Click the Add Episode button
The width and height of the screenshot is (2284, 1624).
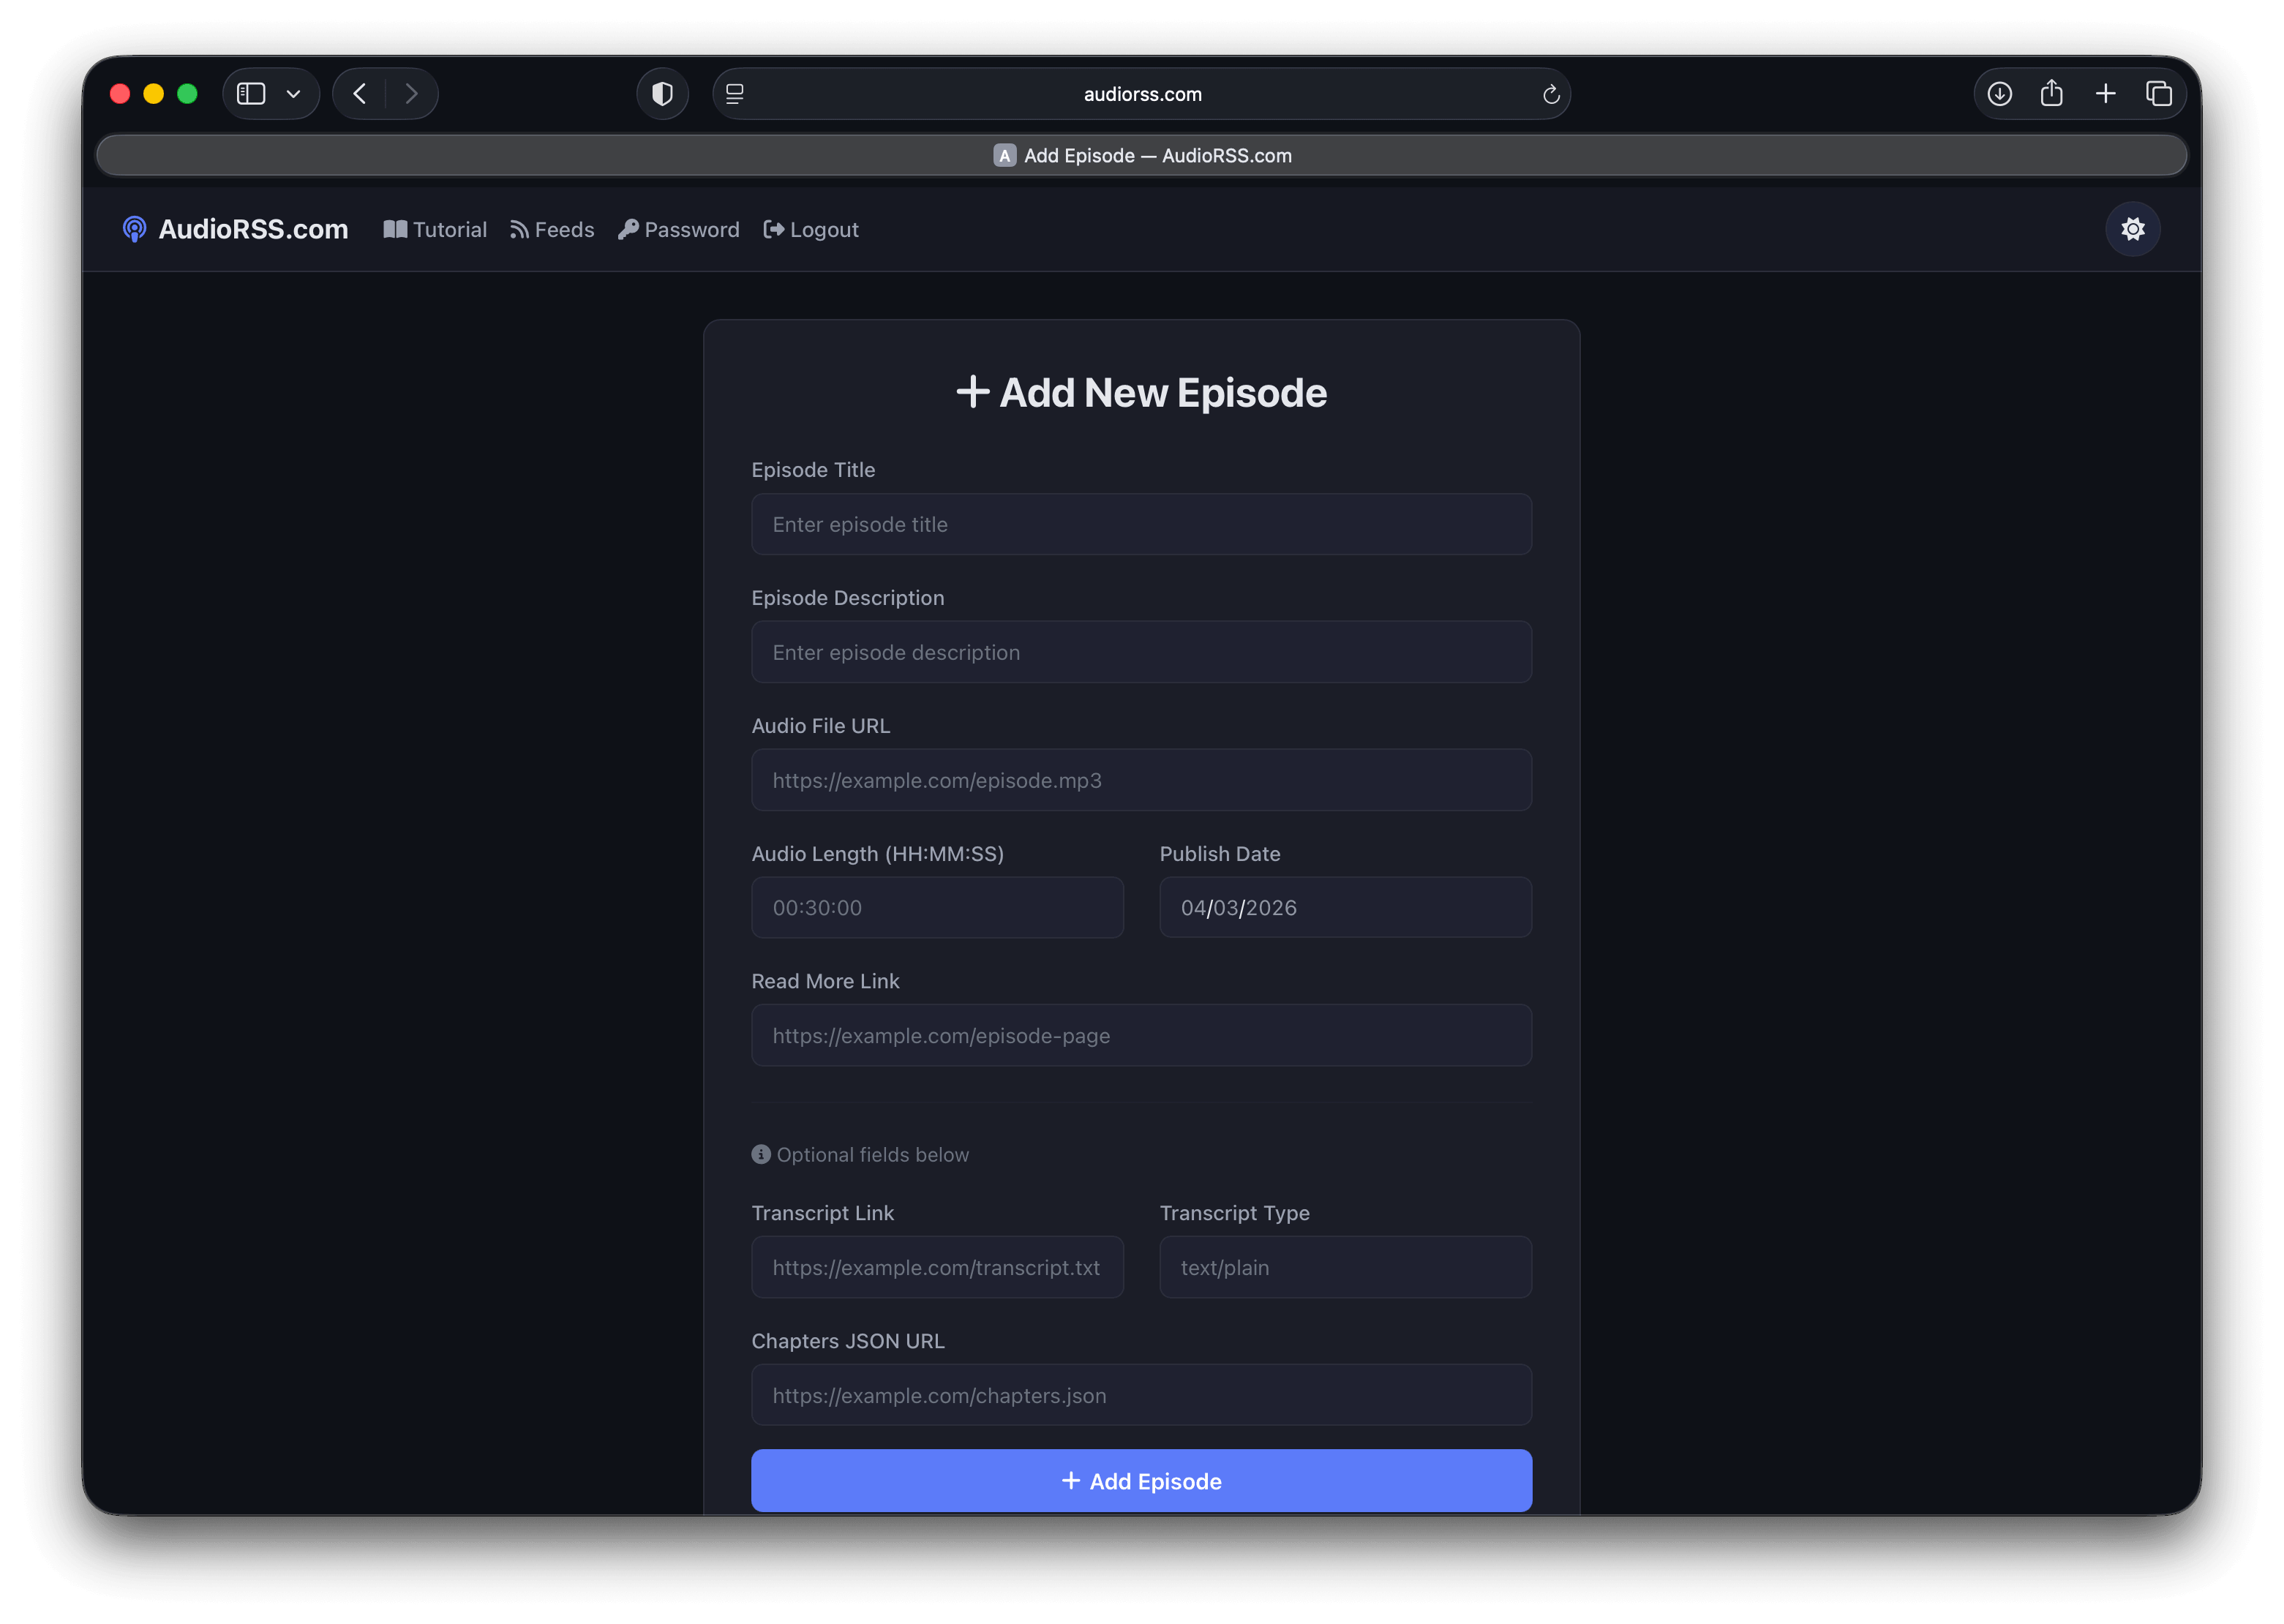[1141, 1480]
